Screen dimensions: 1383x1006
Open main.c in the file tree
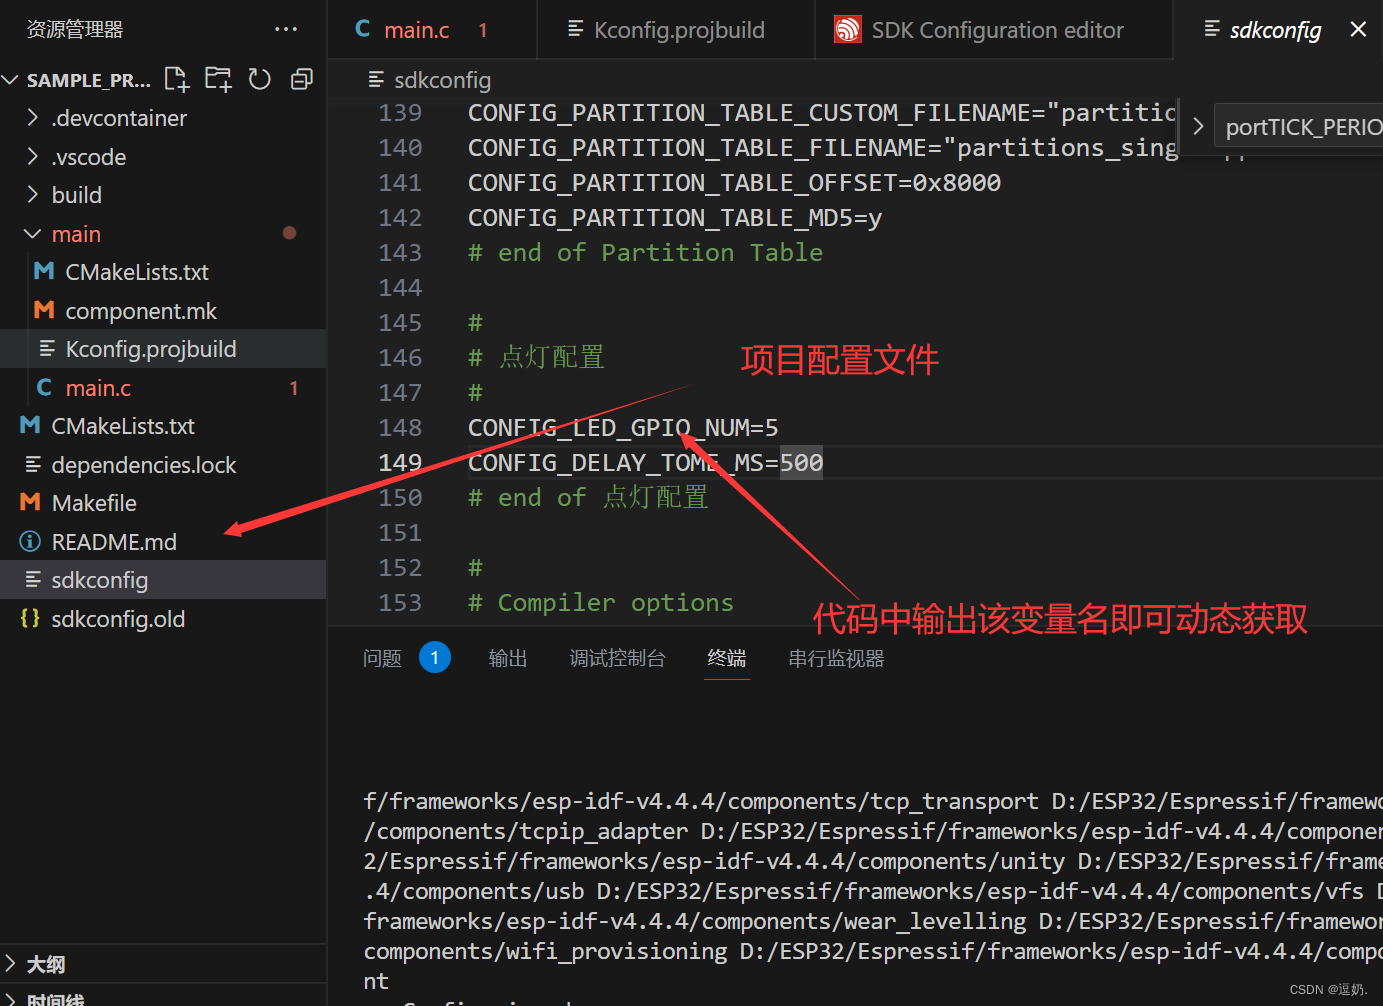point(163,387)
